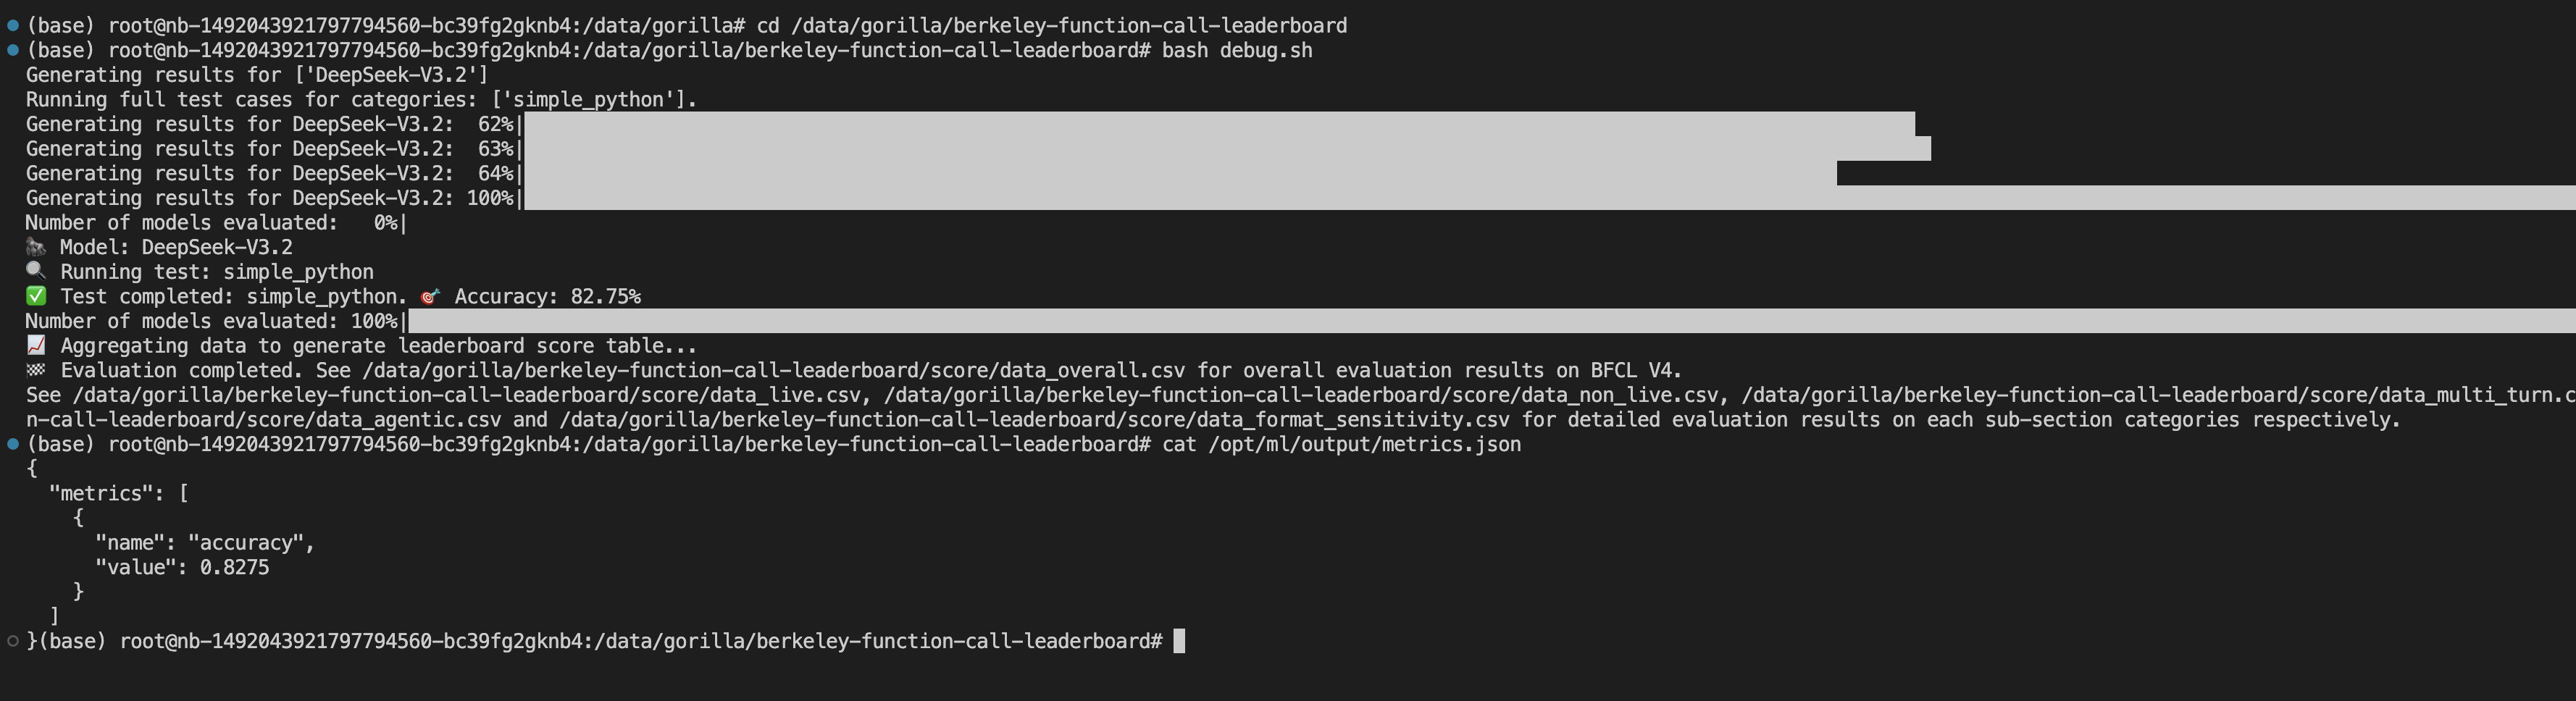Click the gorilla emoji before Model

click(x=36, y=247)
